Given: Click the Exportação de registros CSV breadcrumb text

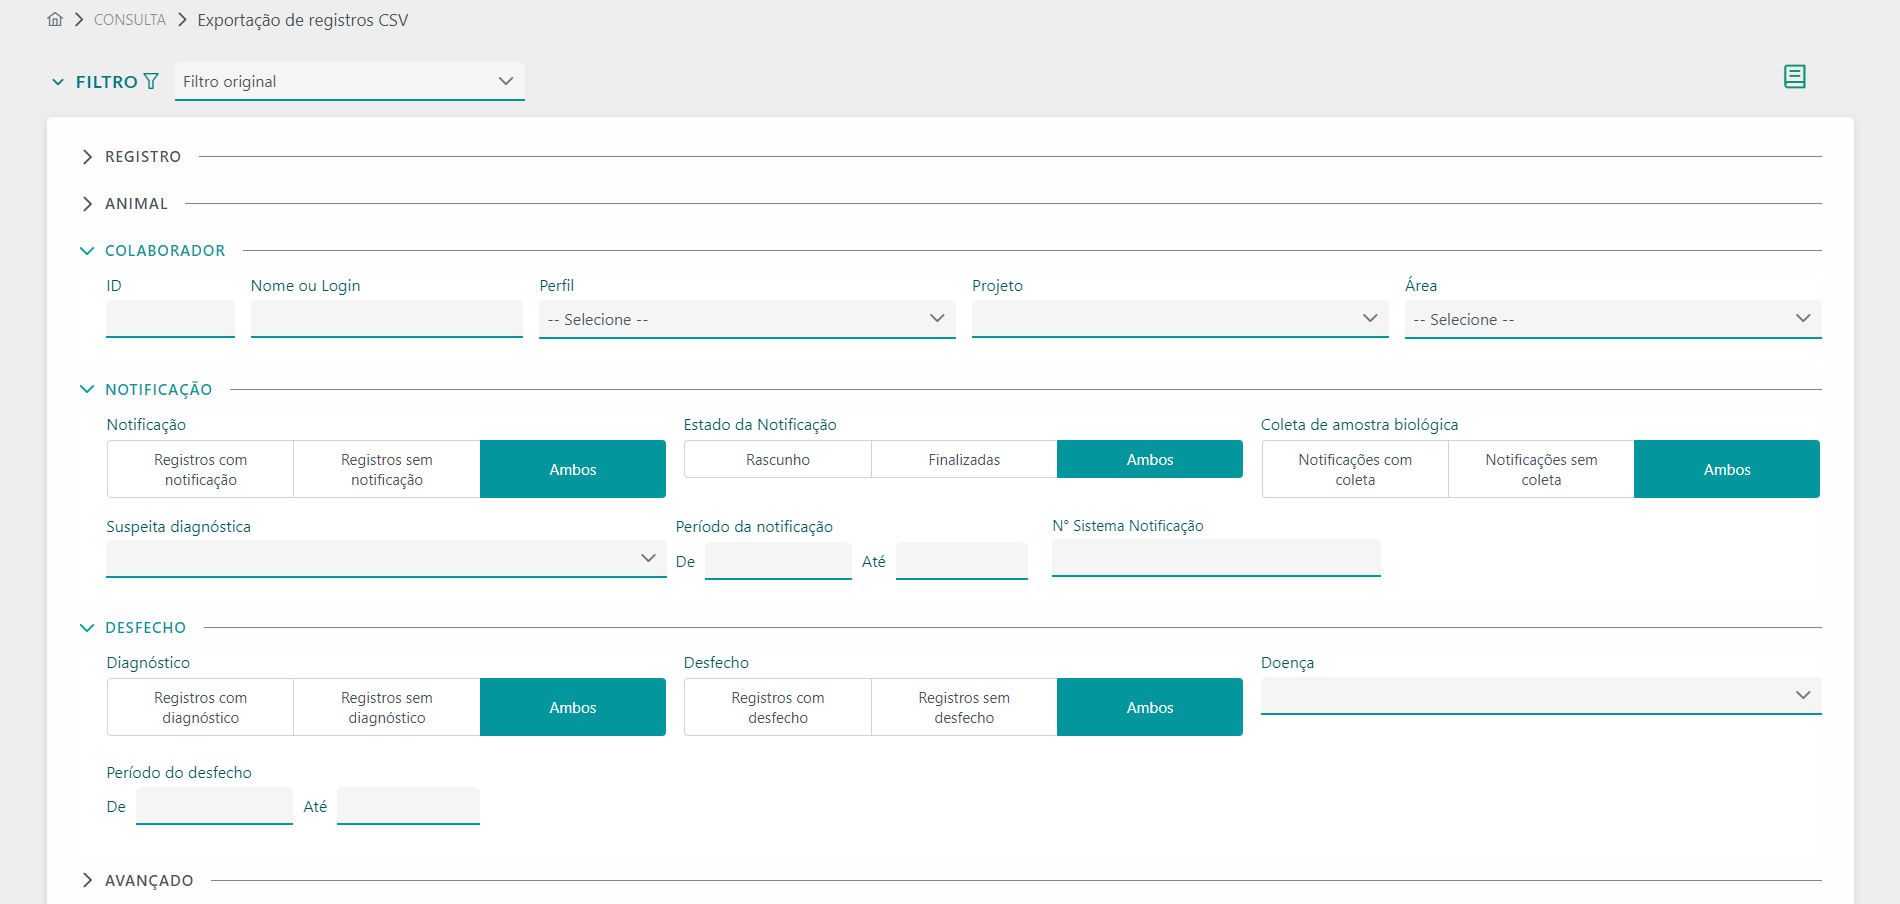Looking at the screenshot, I should [303, 20].
